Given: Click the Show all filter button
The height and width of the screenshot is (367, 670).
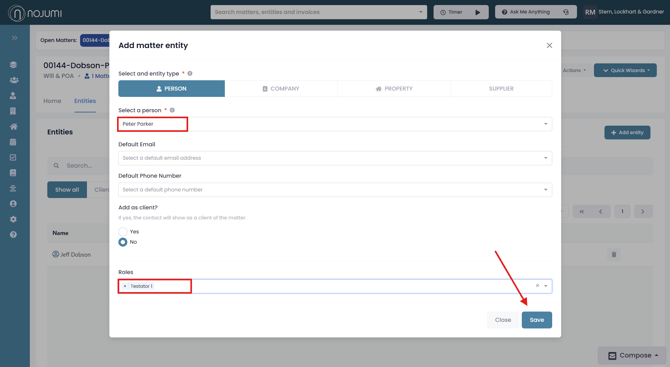Looking at the screenshot, I should [x=67, y=190].
